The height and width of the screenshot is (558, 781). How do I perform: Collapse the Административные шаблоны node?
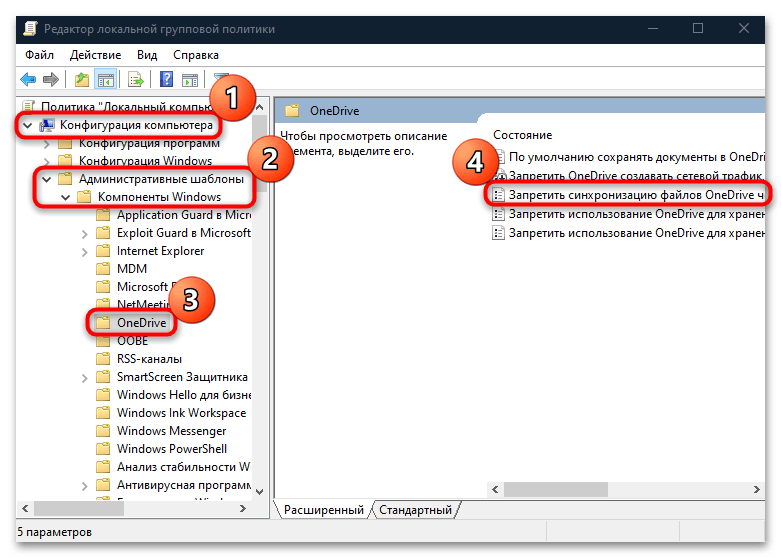(x=47, y=179)
